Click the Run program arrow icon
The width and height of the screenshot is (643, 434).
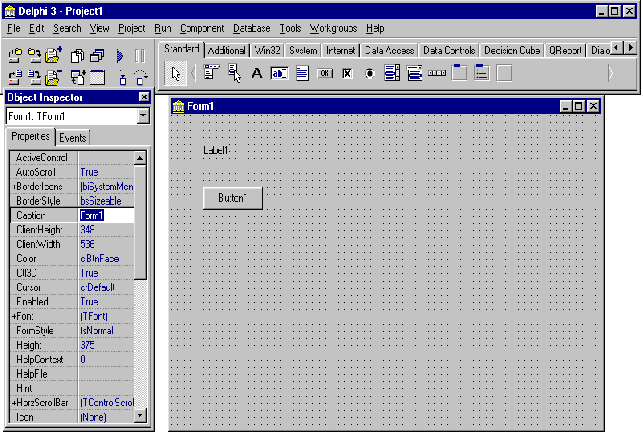tap(120, 56)
